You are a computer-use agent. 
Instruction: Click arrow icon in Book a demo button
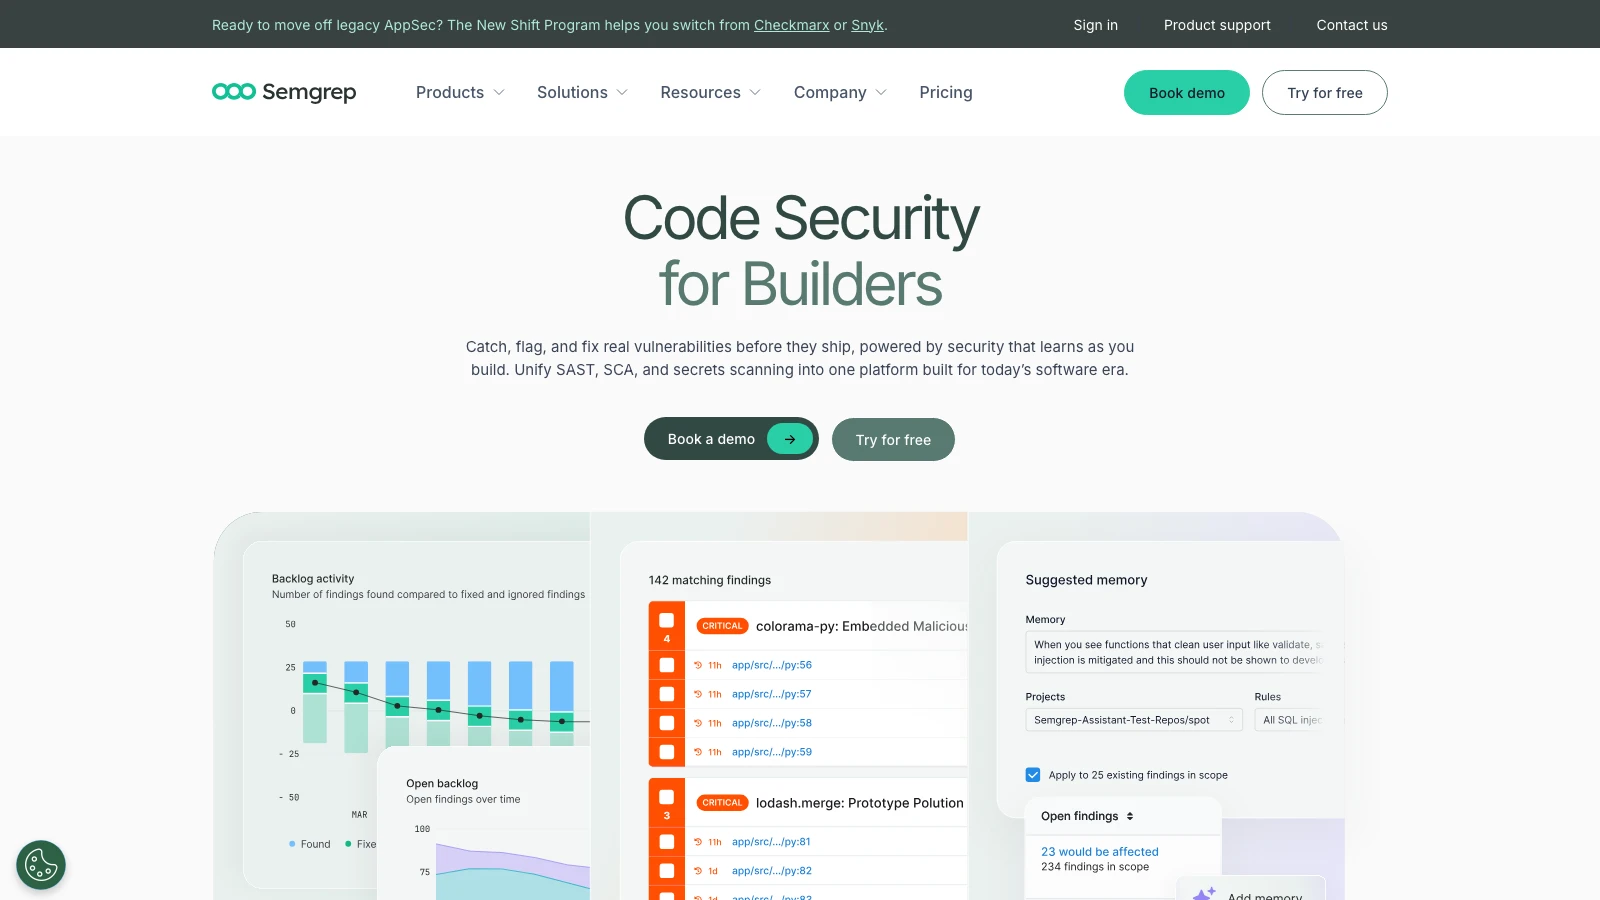tap(790, 439)
